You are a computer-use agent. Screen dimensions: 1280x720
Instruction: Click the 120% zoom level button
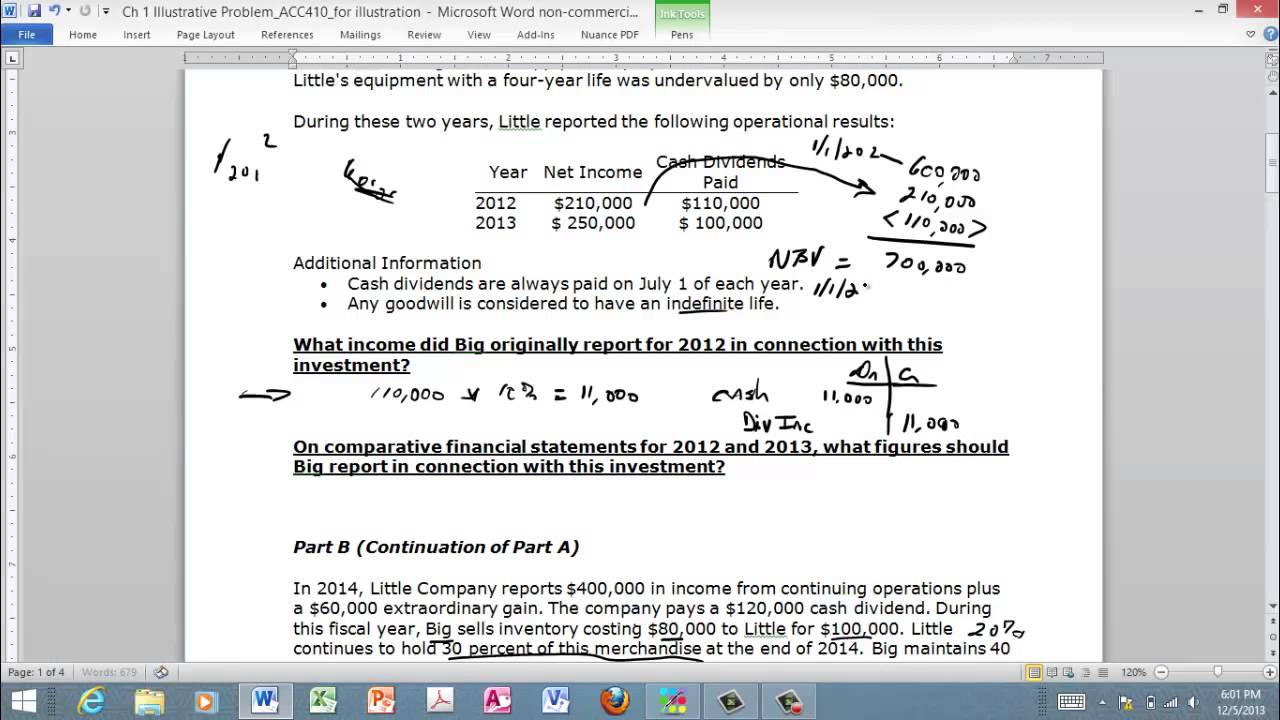point(1133,672)
